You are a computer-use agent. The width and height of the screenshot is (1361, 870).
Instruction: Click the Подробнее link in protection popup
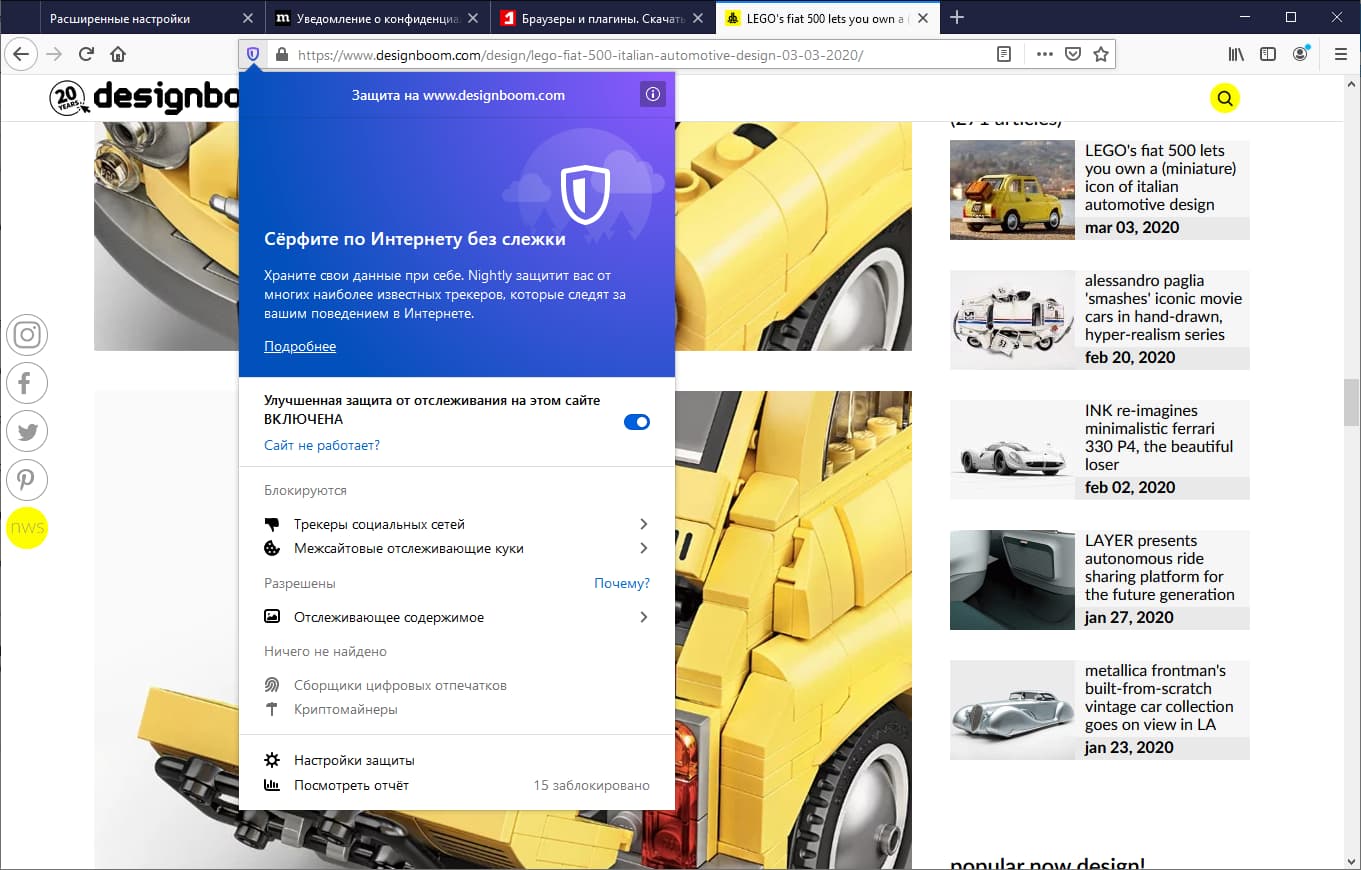(x=299, y=346)
